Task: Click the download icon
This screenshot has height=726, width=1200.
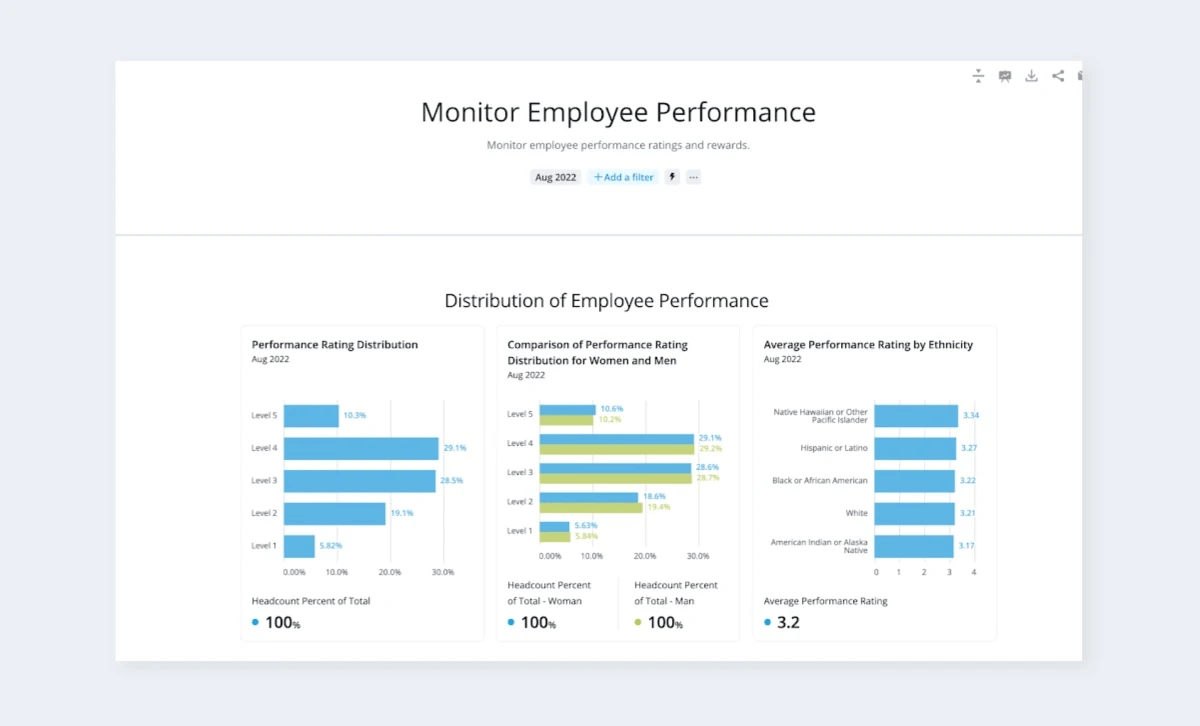Action: [1031, 76]
